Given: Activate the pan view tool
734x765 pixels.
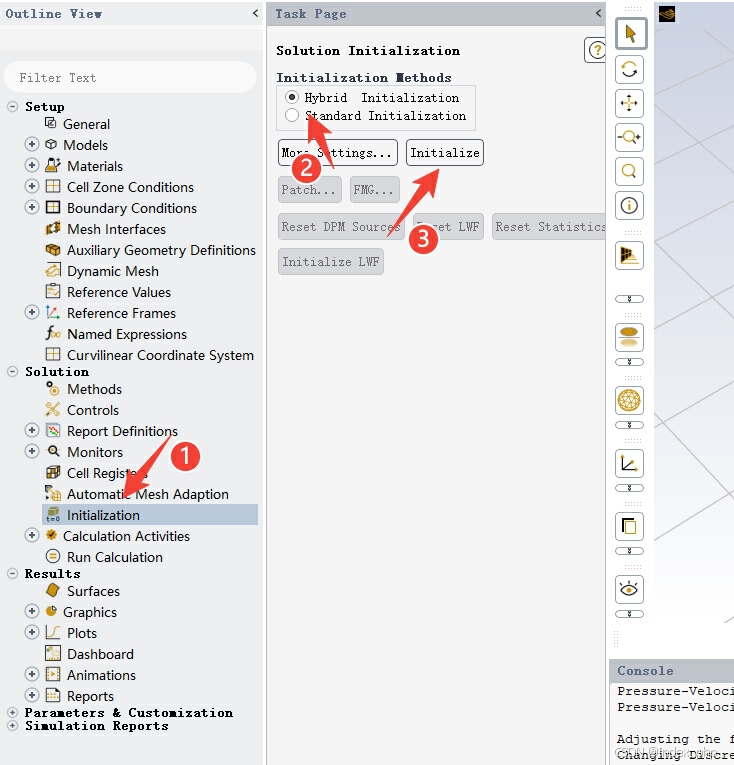Looking at the screenshot, I should tap(629, 103).
